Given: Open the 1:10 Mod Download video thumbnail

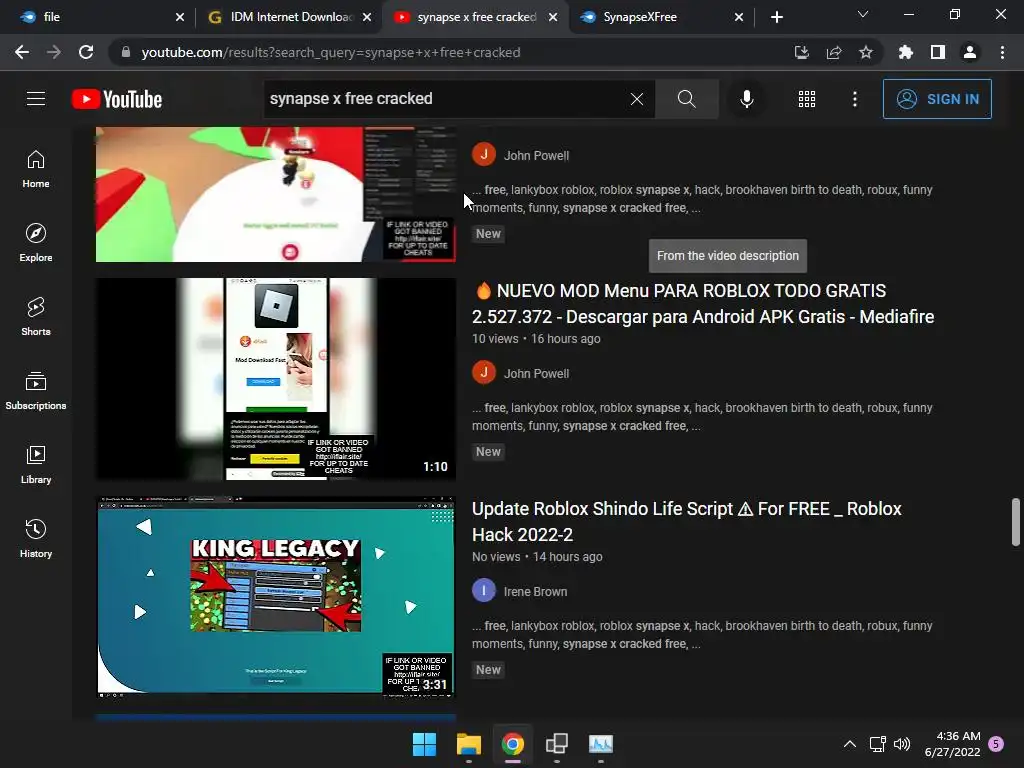Looking at the screenshot, I should (x=276, y=379).
